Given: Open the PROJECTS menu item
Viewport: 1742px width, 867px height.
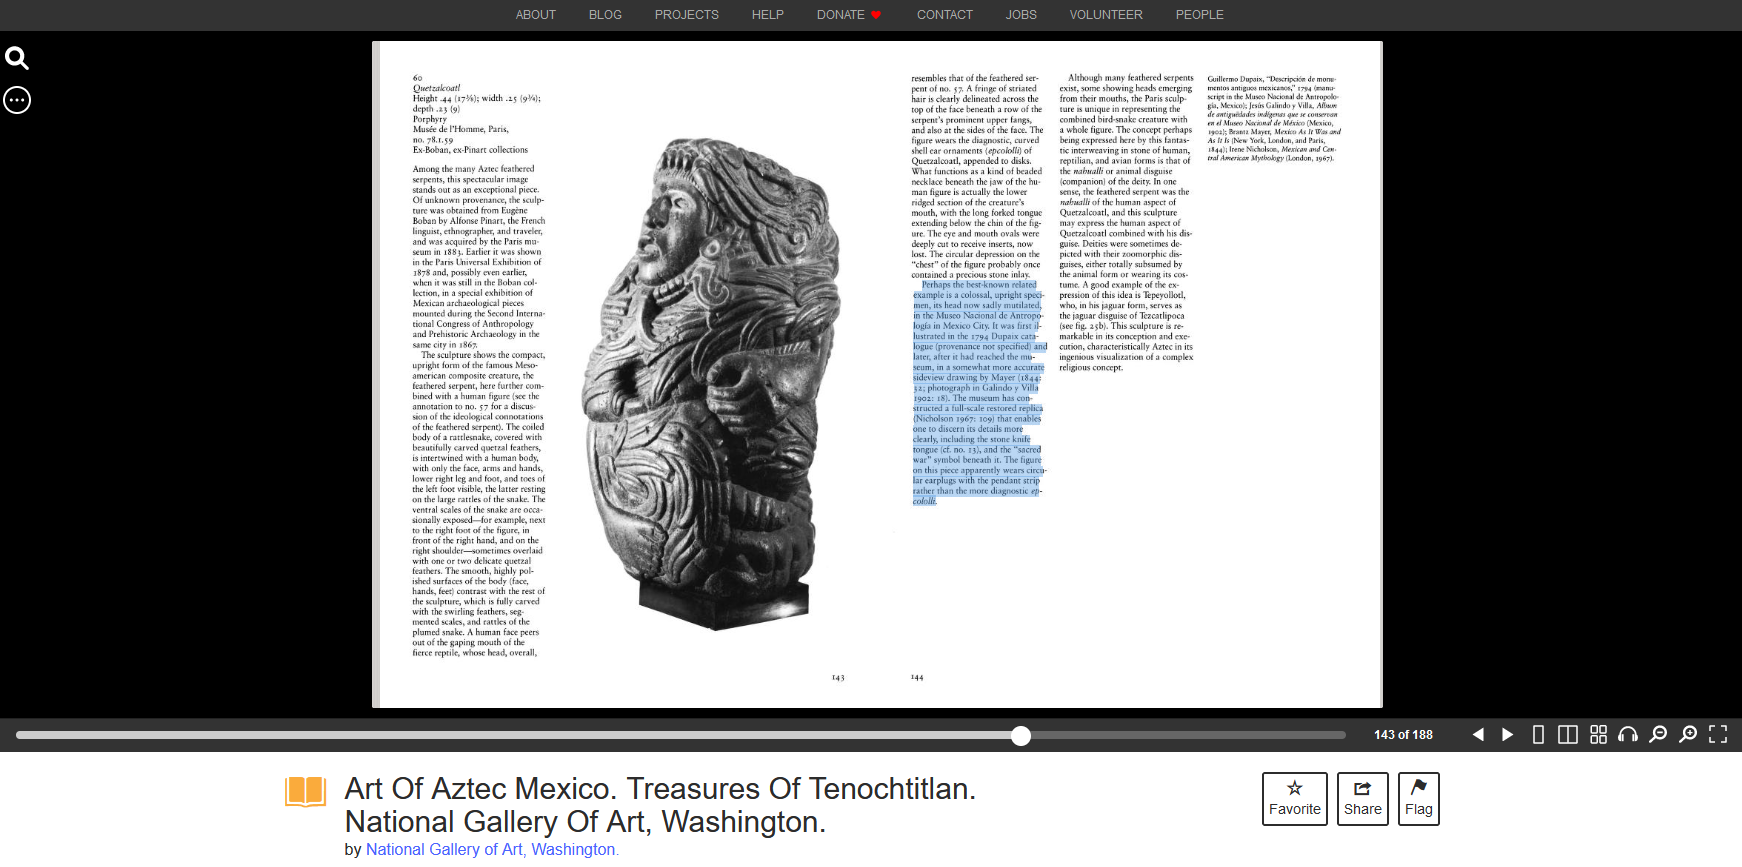Looking at the screenshot, I should 686,15.
